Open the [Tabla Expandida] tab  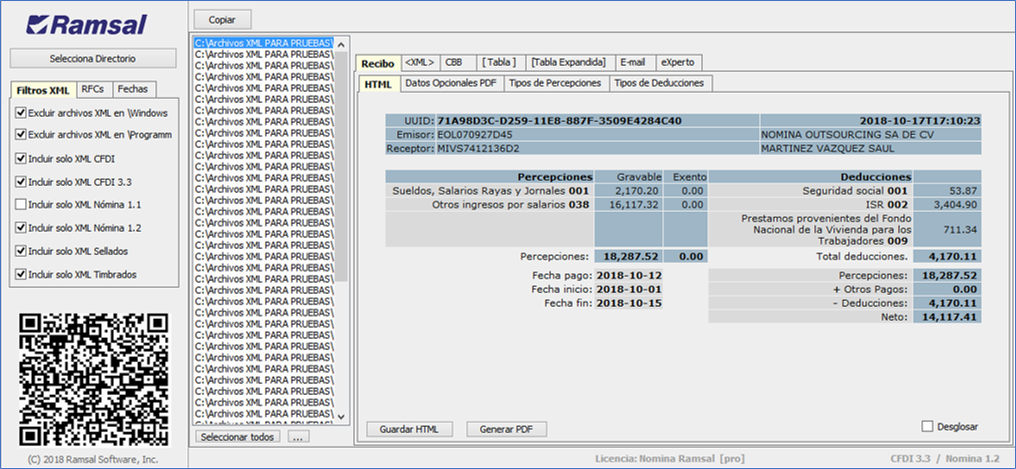pos(568,62)
